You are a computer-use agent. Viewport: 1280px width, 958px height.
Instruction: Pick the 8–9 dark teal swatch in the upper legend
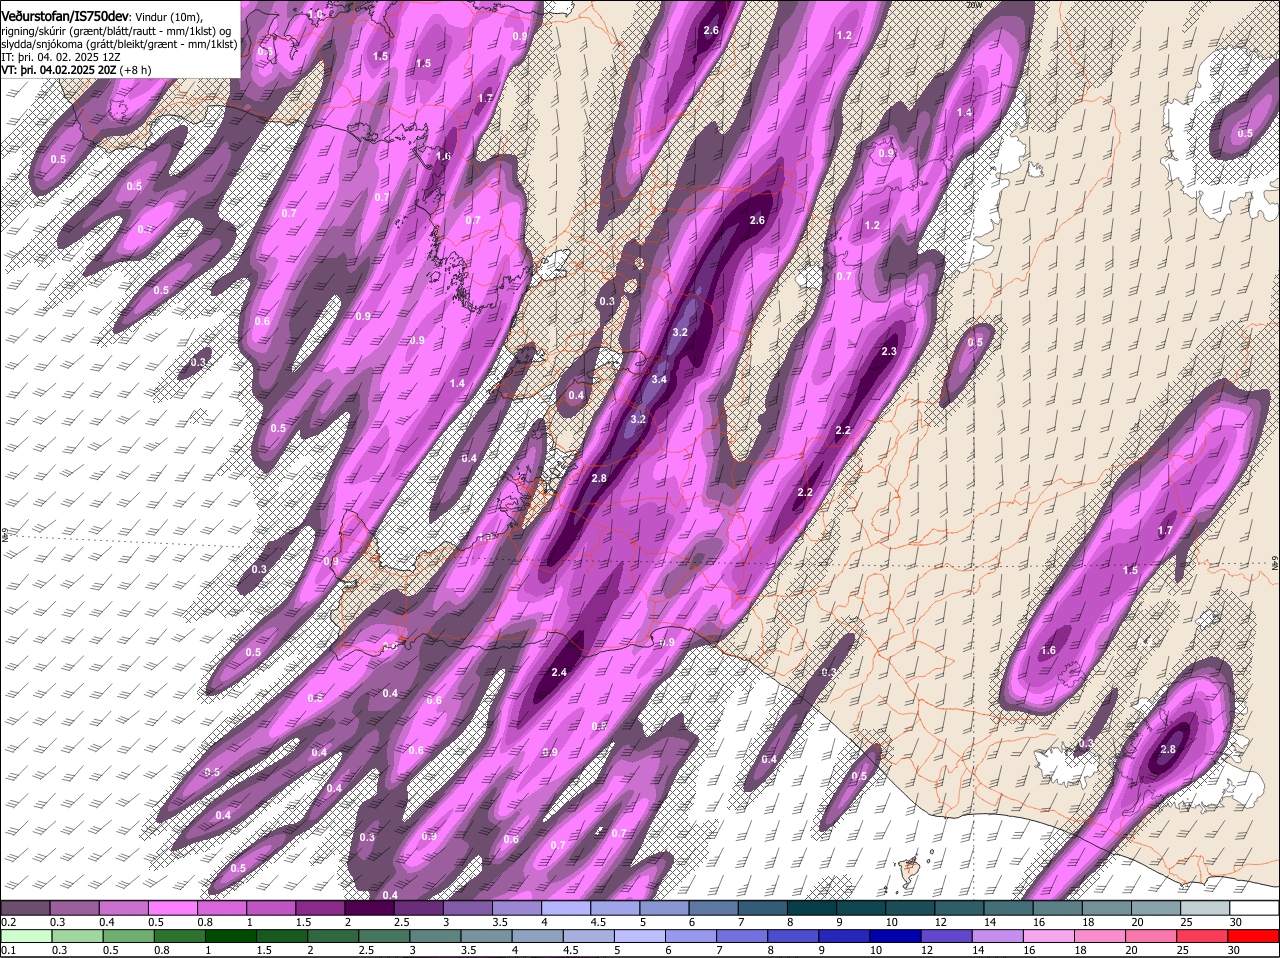[x=814, y=908]
